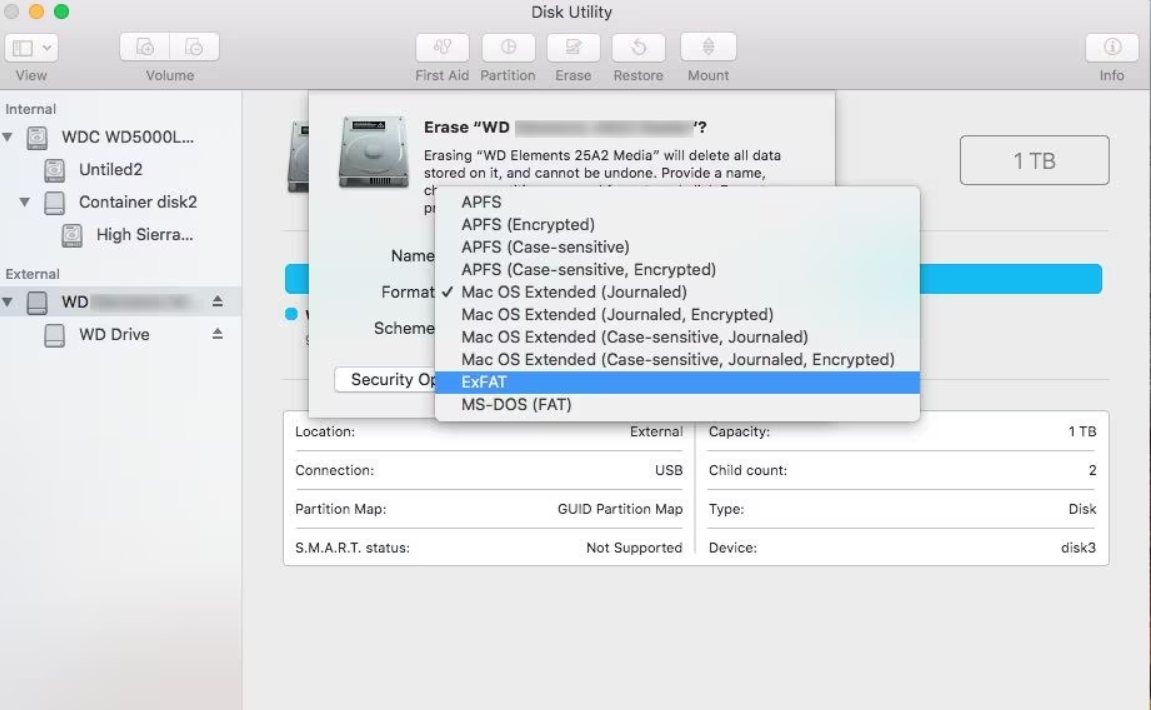The width and height of the screenshot is (1151, 710).
Task: Select WDC WD5000L disk icon in sidebar
Action: pos(37,137)
